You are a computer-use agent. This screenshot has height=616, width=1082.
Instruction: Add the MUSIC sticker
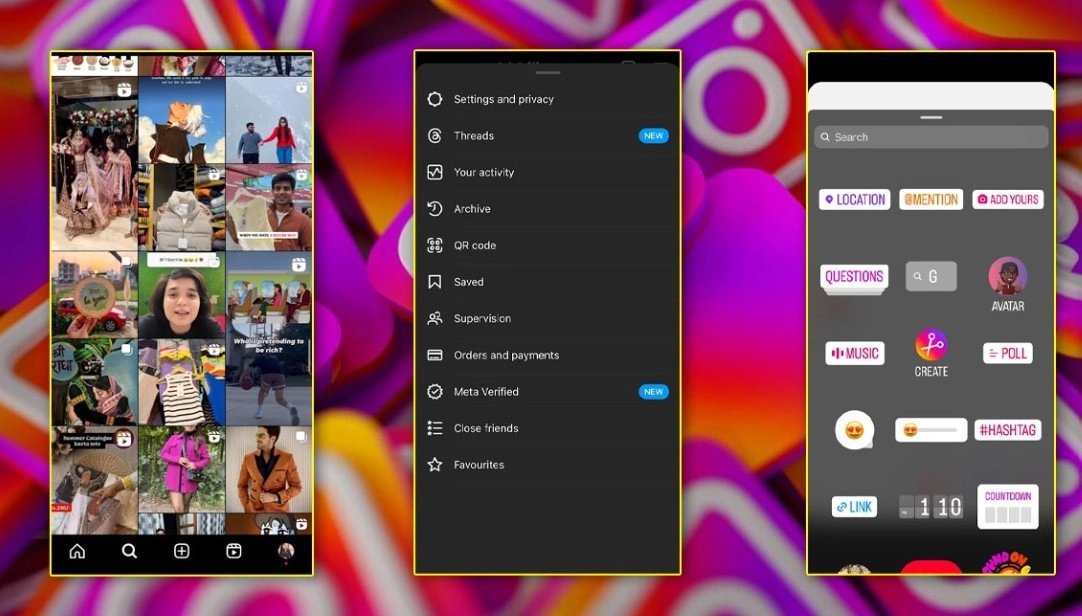tap(854, 353)
